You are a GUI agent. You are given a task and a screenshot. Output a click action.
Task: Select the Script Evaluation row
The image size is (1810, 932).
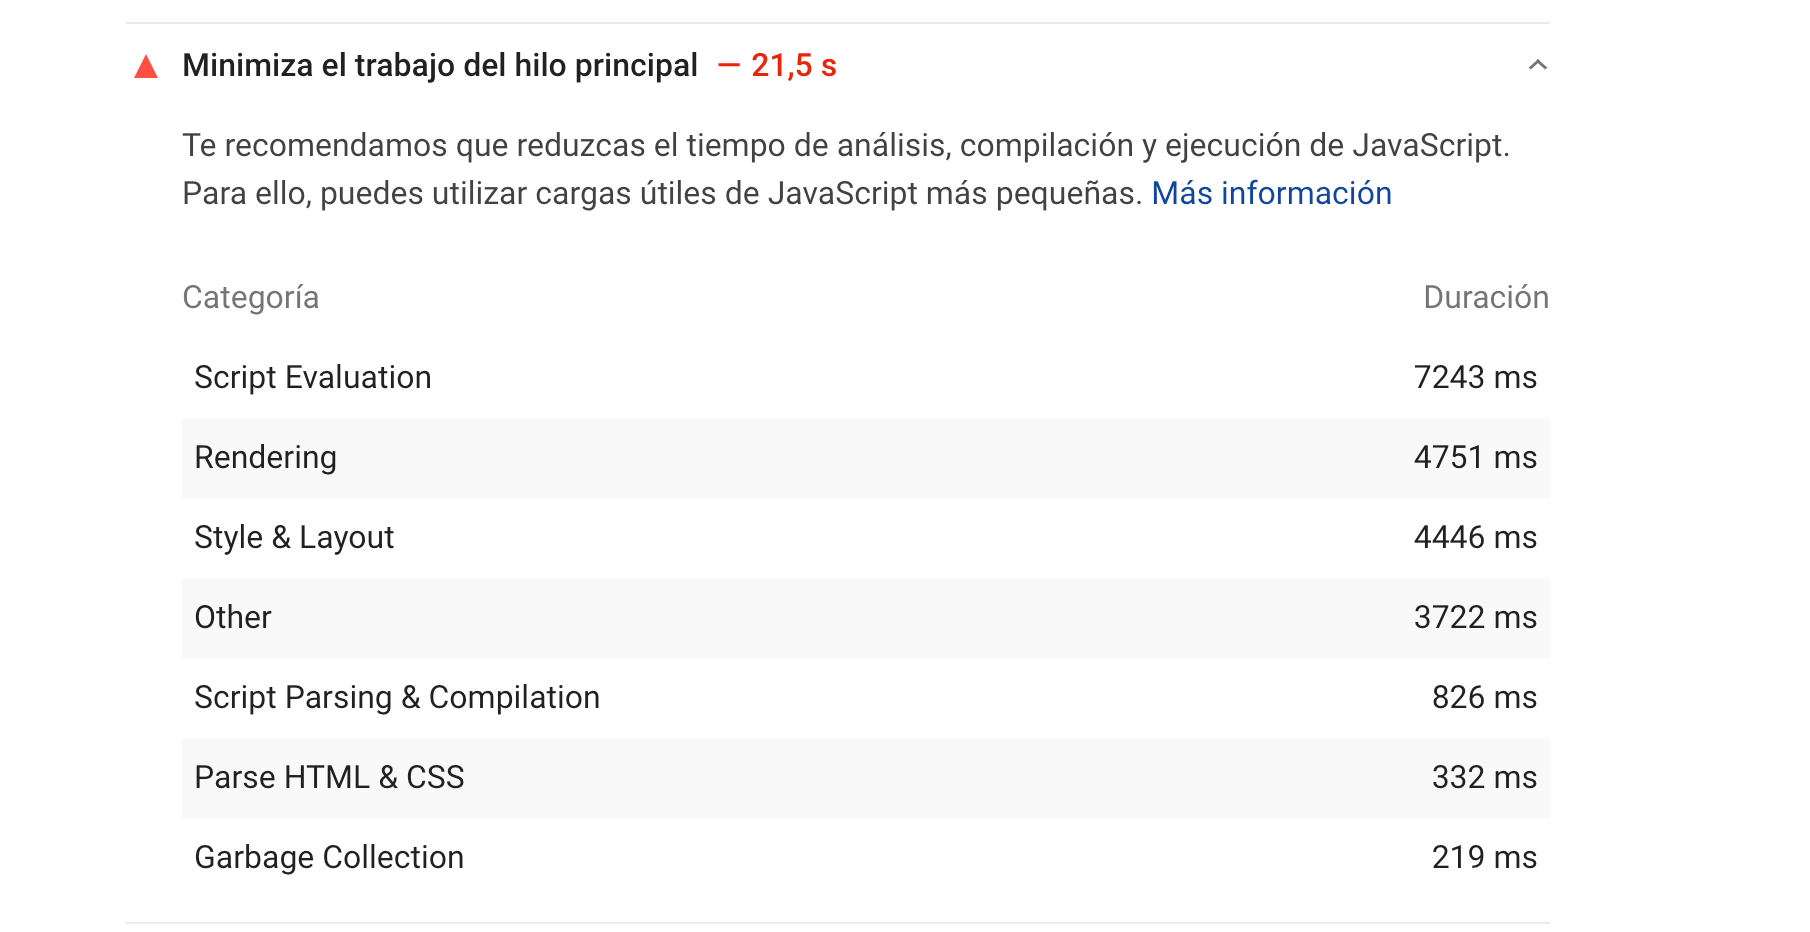click(x=866, y=378)
